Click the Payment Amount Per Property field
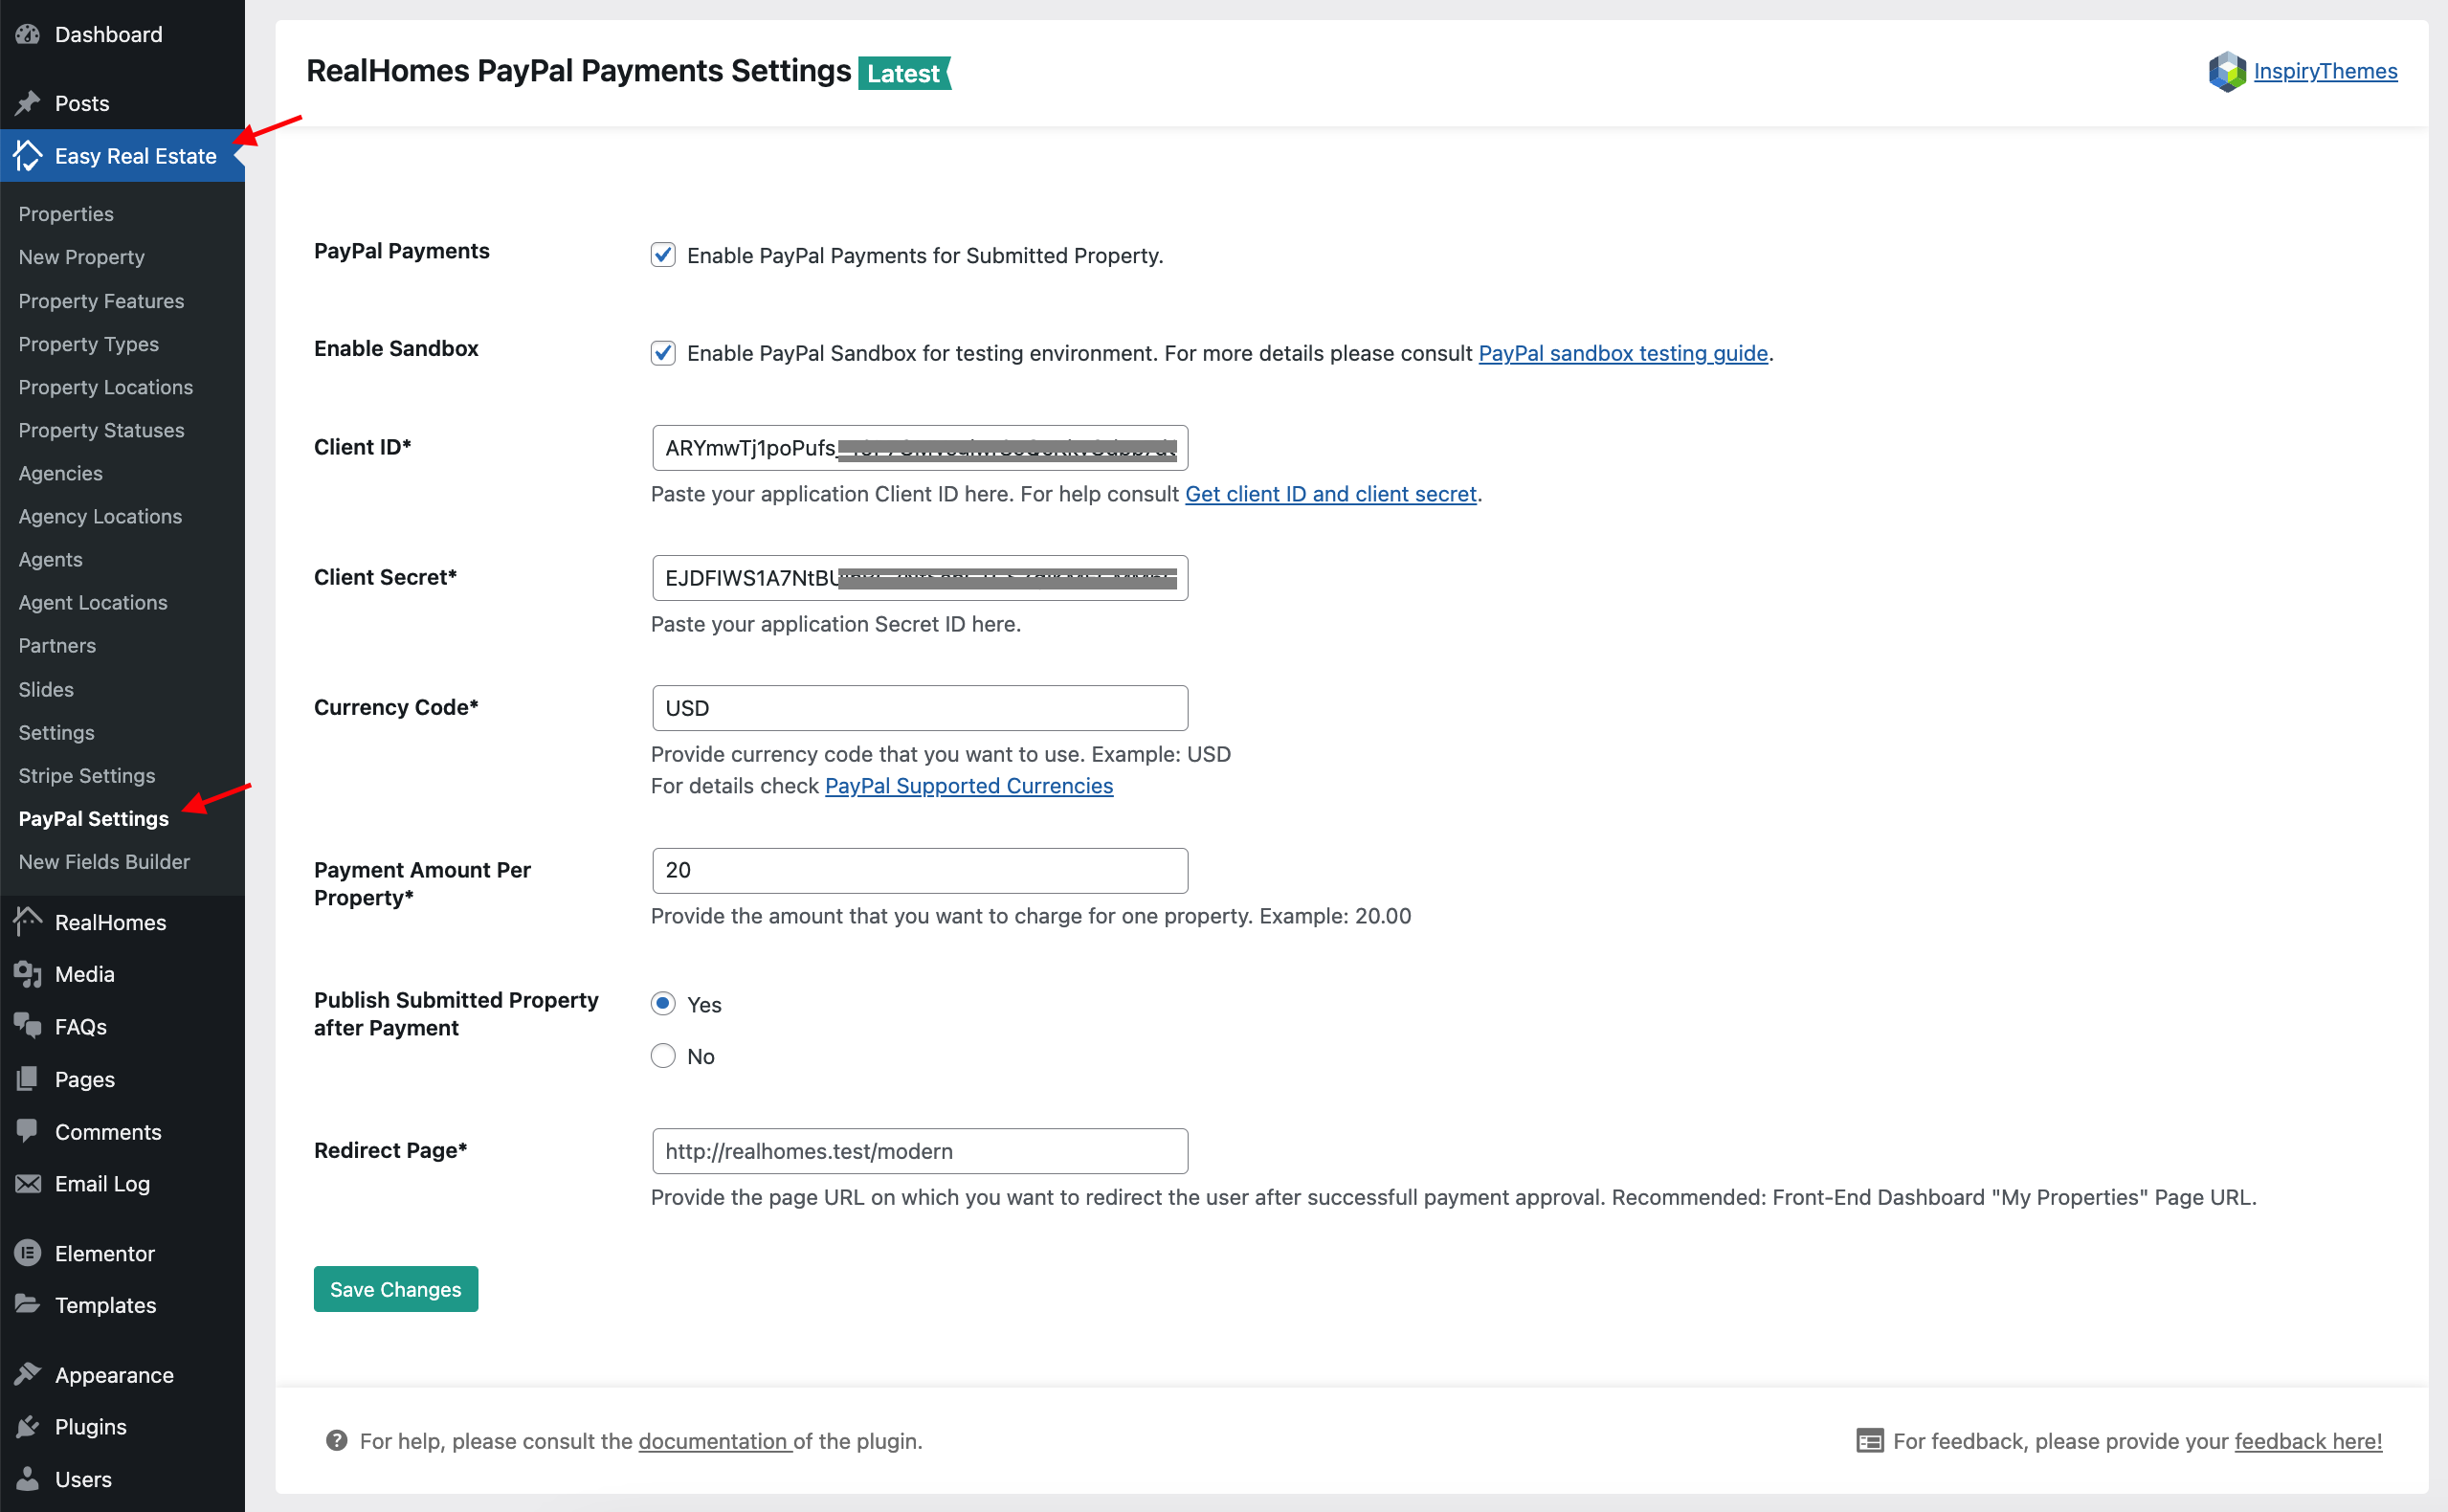2448x1512 pixels. (920, 870)
